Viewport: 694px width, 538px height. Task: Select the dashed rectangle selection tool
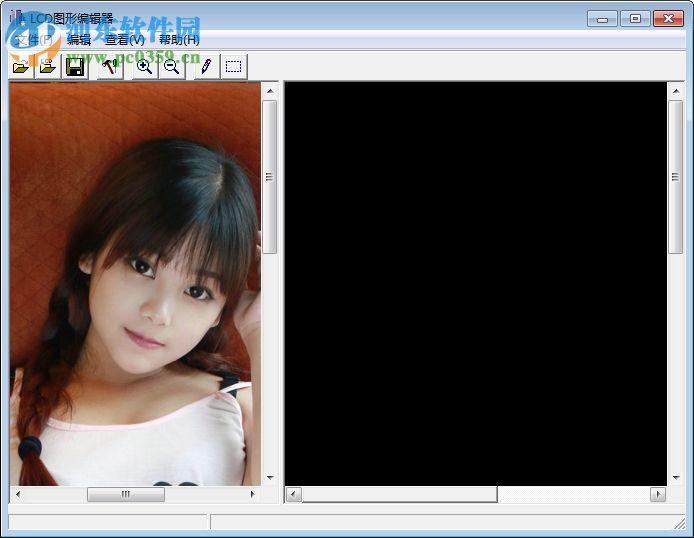233,67
